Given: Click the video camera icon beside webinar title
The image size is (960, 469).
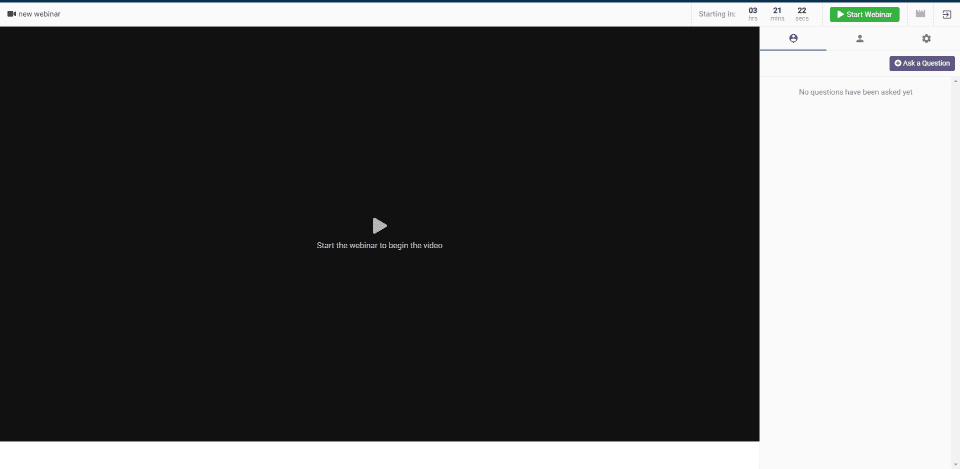Looking at the screenshot, I should (11, 14).
